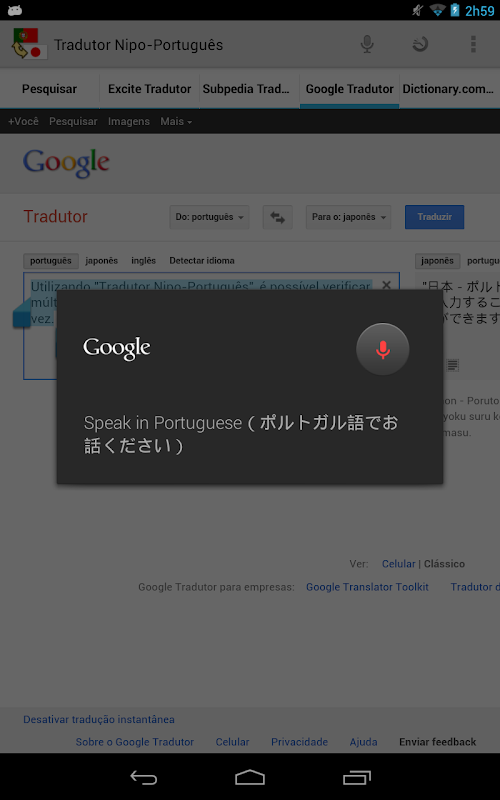Select Detectar idioma option

pos(202,261)
